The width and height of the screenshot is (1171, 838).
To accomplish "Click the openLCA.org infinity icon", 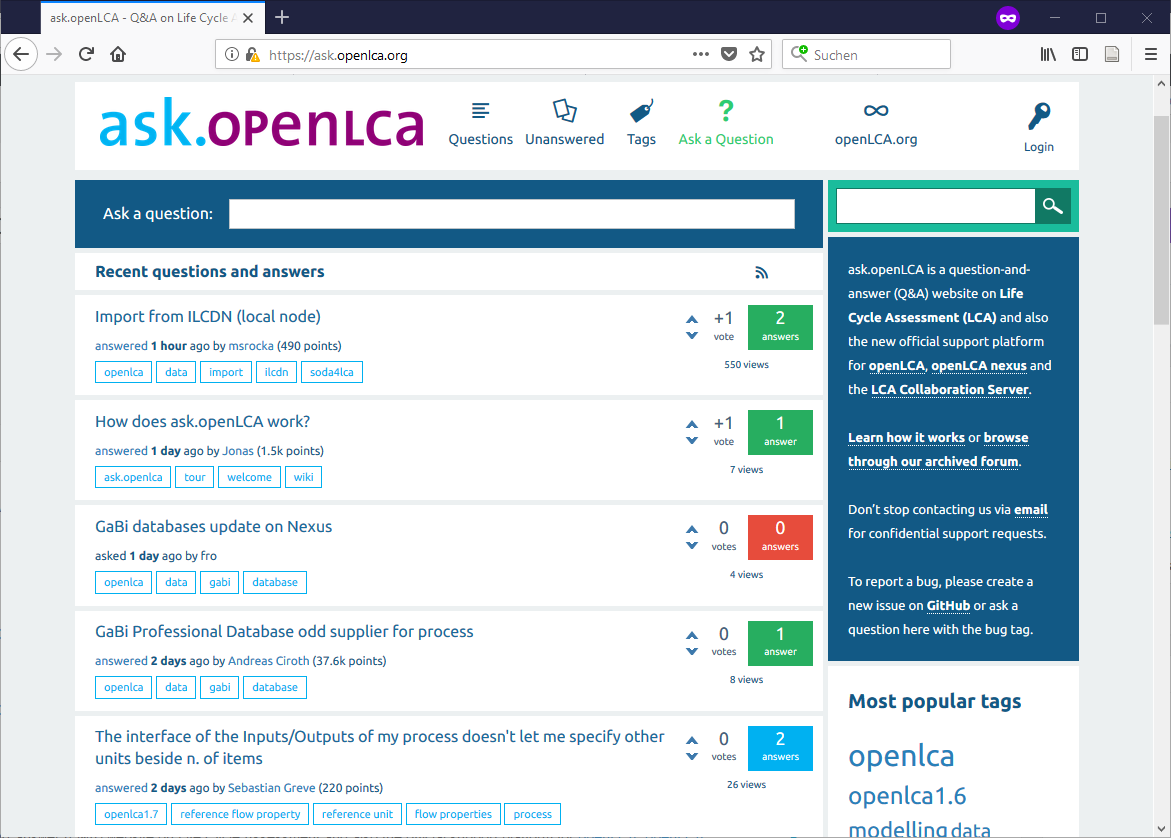I will 876,111.
